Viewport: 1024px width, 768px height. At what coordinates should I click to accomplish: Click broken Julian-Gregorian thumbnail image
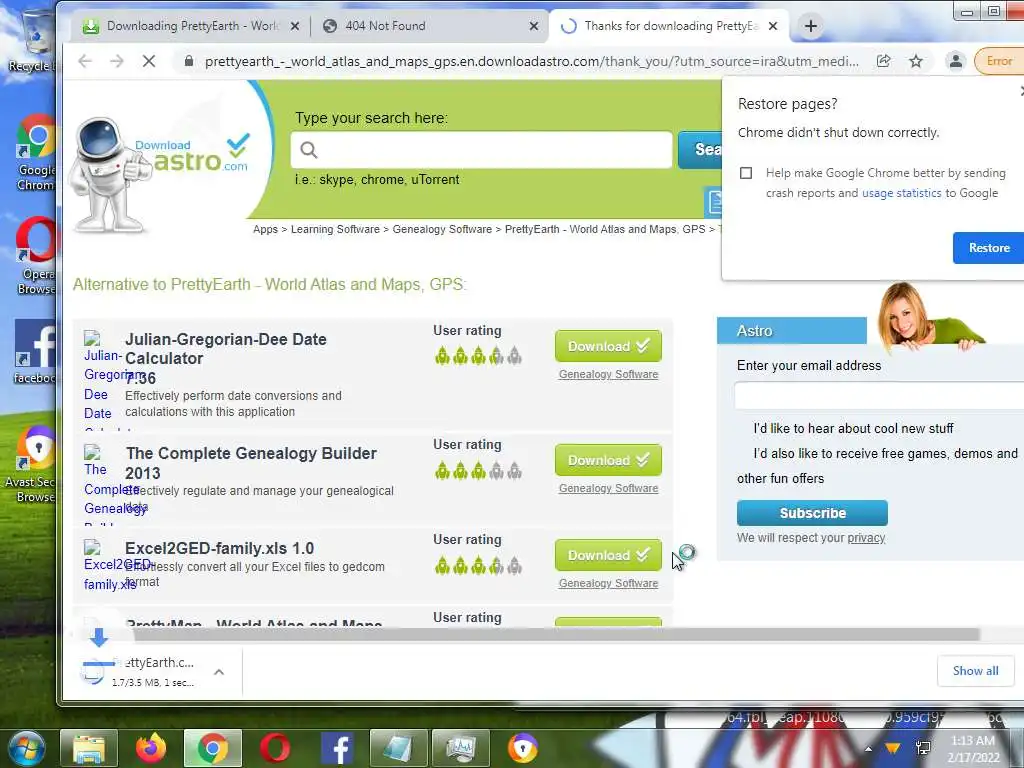pos(92,338)
